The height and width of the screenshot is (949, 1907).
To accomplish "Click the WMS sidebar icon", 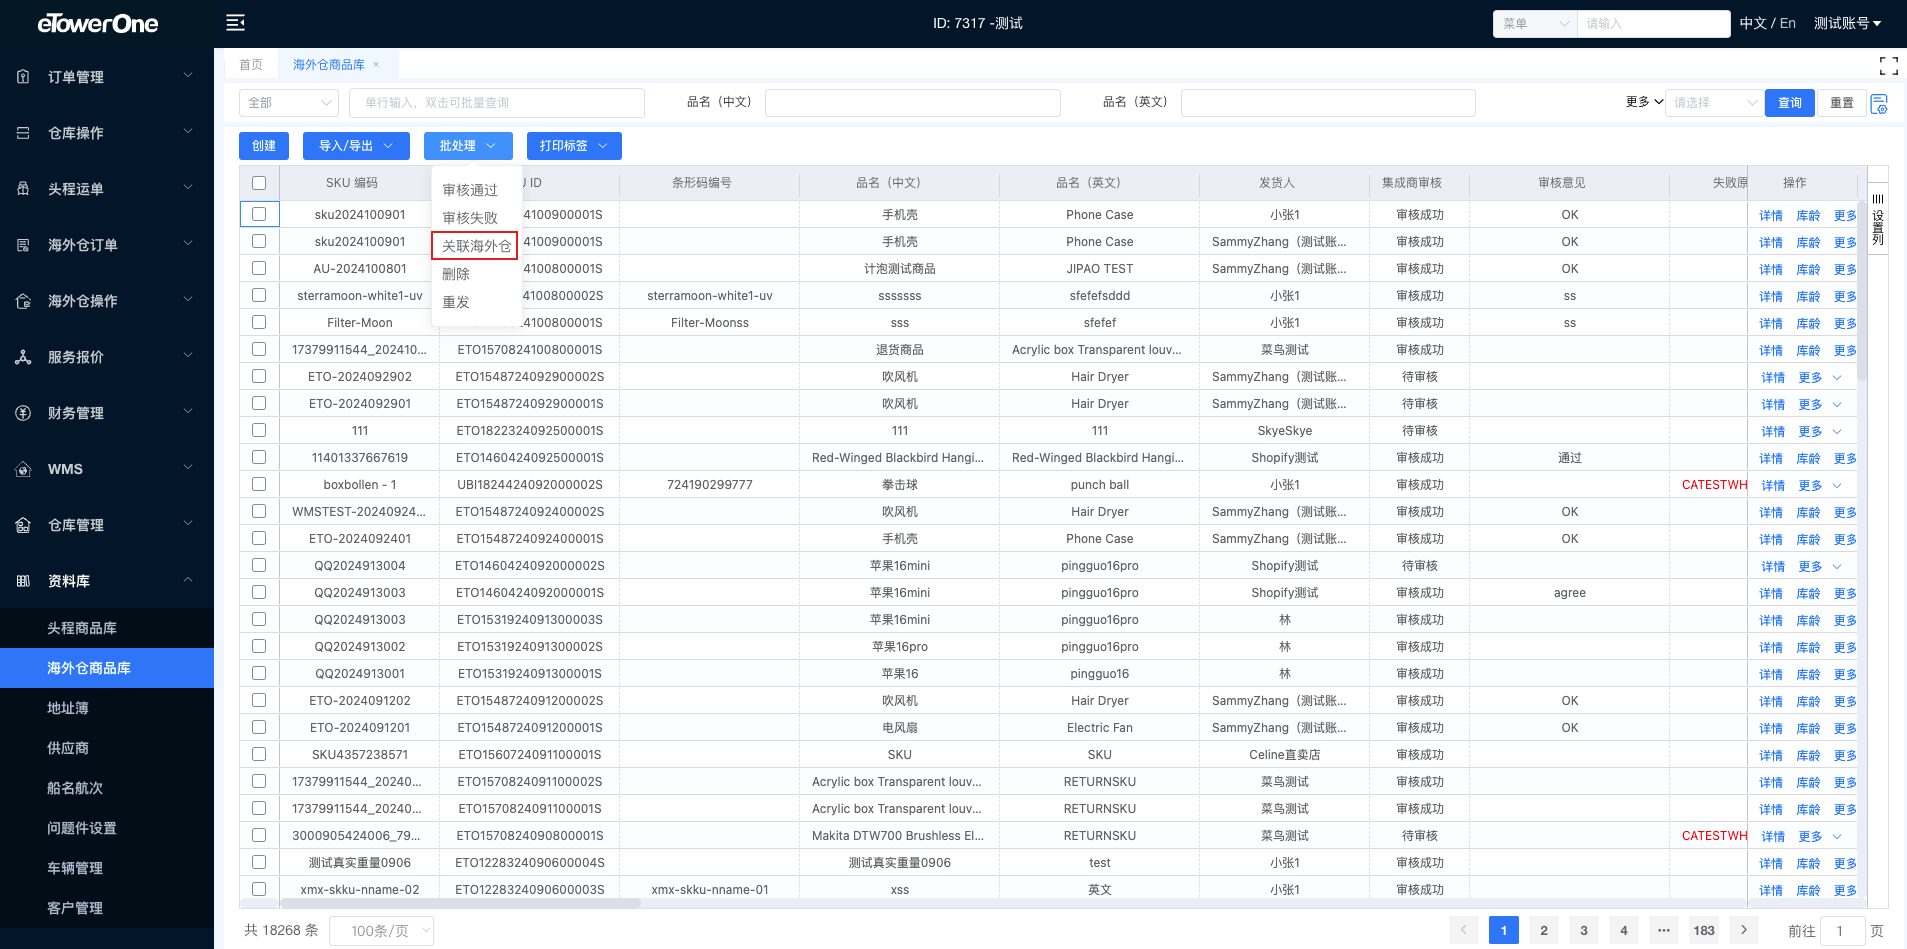I will (24, 469).
